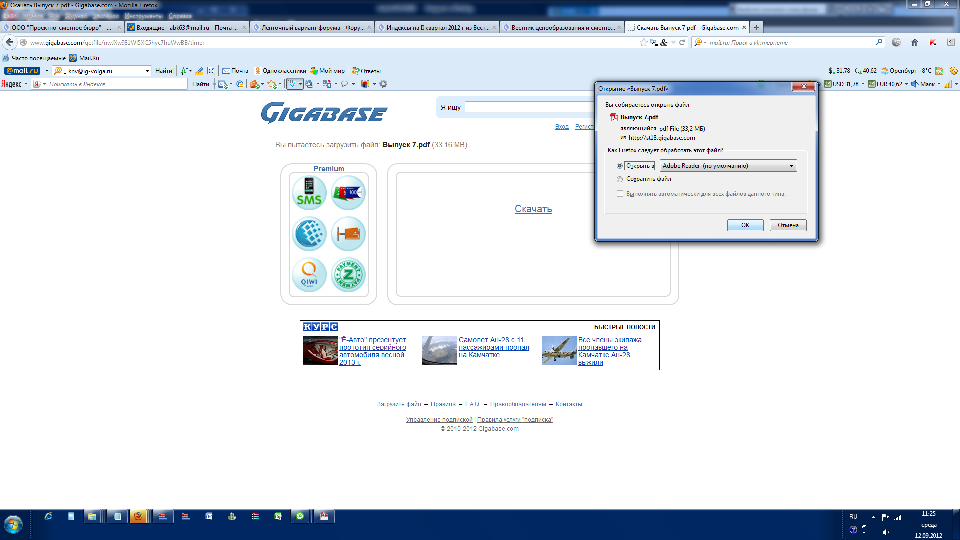
Task: Bookmark page with the star icon
Action: (643, 42)
